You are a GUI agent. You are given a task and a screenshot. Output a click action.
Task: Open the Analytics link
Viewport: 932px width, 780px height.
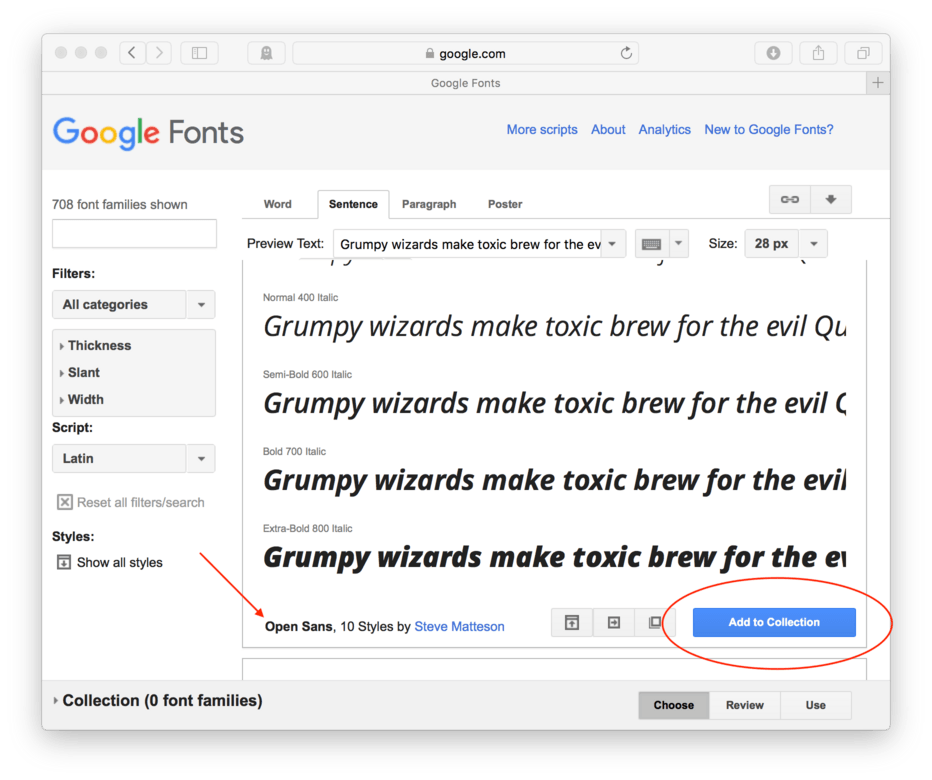pos(665,130)
